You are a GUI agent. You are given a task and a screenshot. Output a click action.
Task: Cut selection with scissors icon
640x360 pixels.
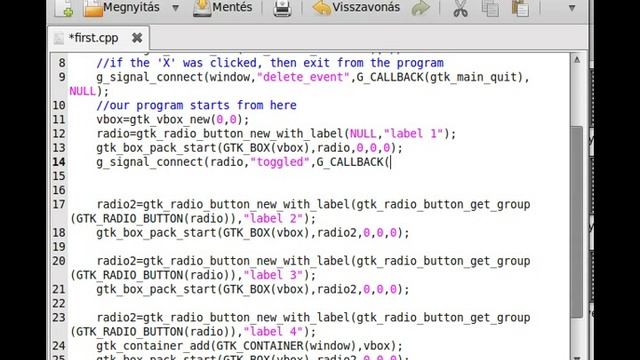pos(460,8)
